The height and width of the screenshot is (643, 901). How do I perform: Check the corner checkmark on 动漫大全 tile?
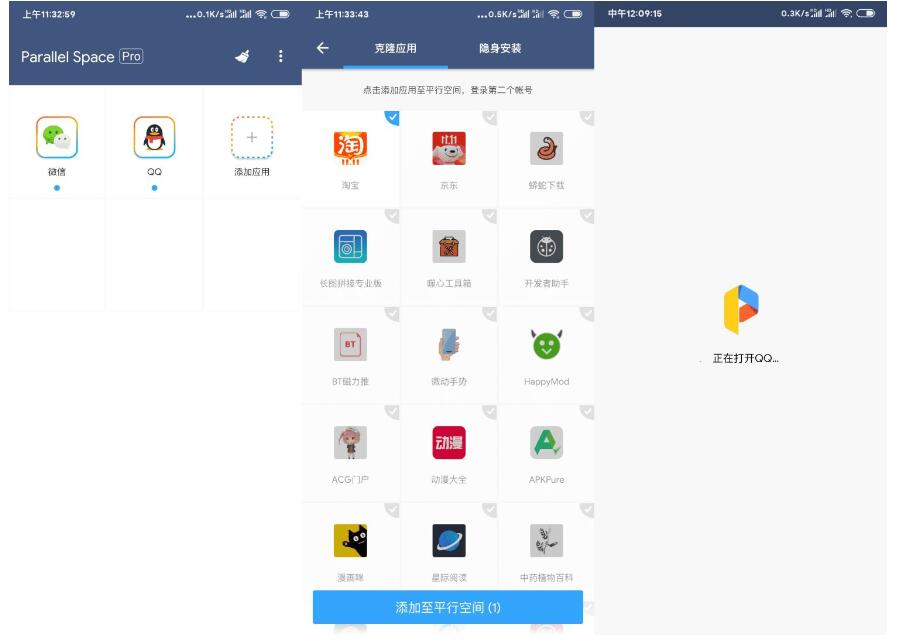[x=490, y=412]
